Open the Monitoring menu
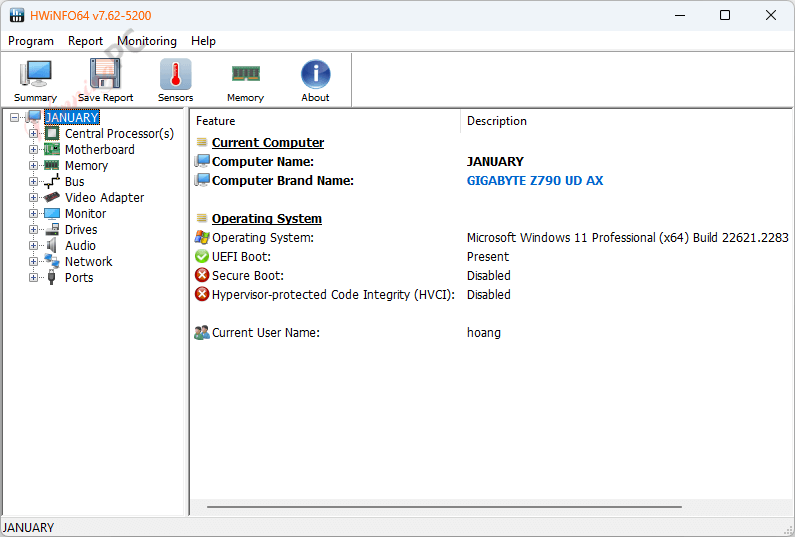The width and height of the screenshot is (796, 538). tap(147, 41)
